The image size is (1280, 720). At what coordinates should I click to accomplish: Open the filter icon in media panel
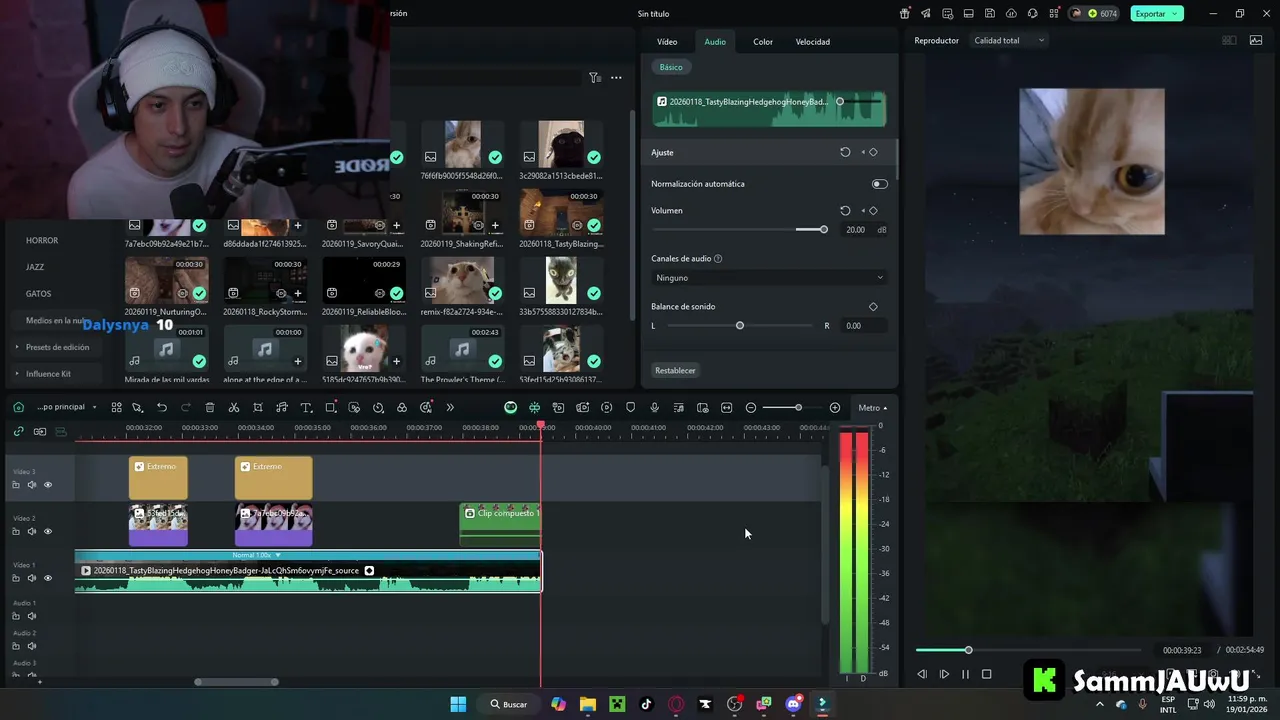click(x=594, y=77)
